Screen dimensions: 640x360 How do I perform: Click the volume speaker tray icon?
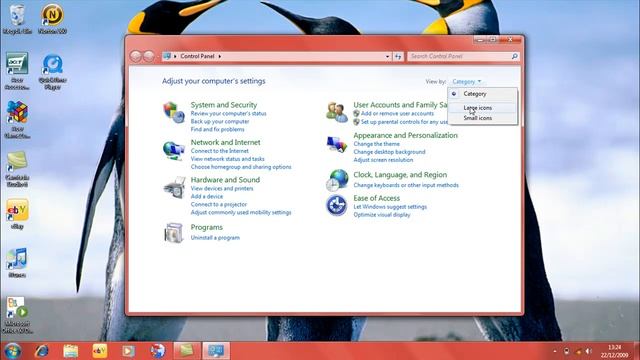click(x=589, y=351)
